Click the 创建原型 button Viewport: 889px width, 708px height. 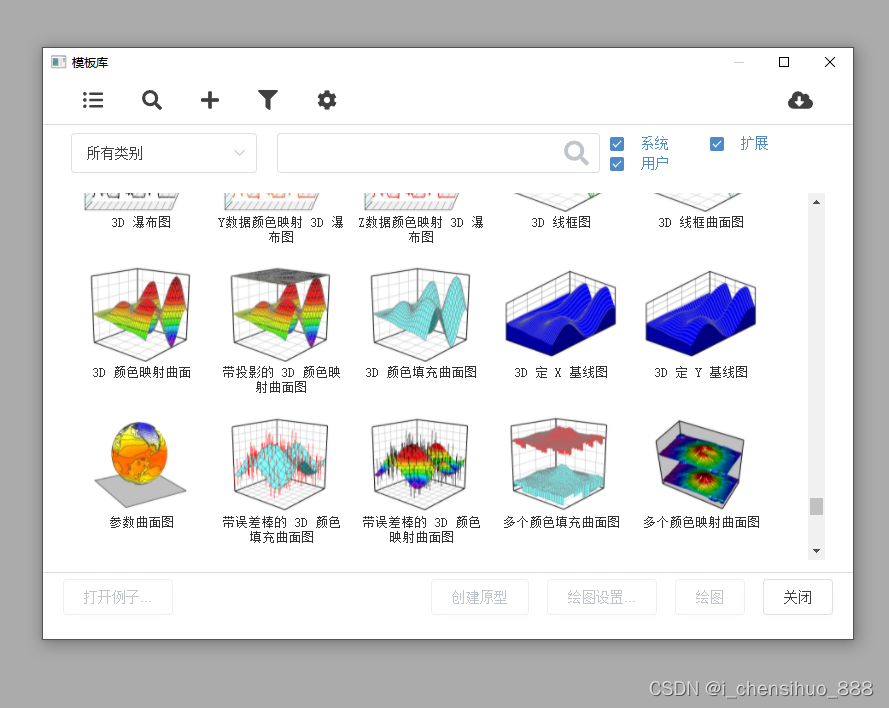pyautogui.click(x=480, y=596)
